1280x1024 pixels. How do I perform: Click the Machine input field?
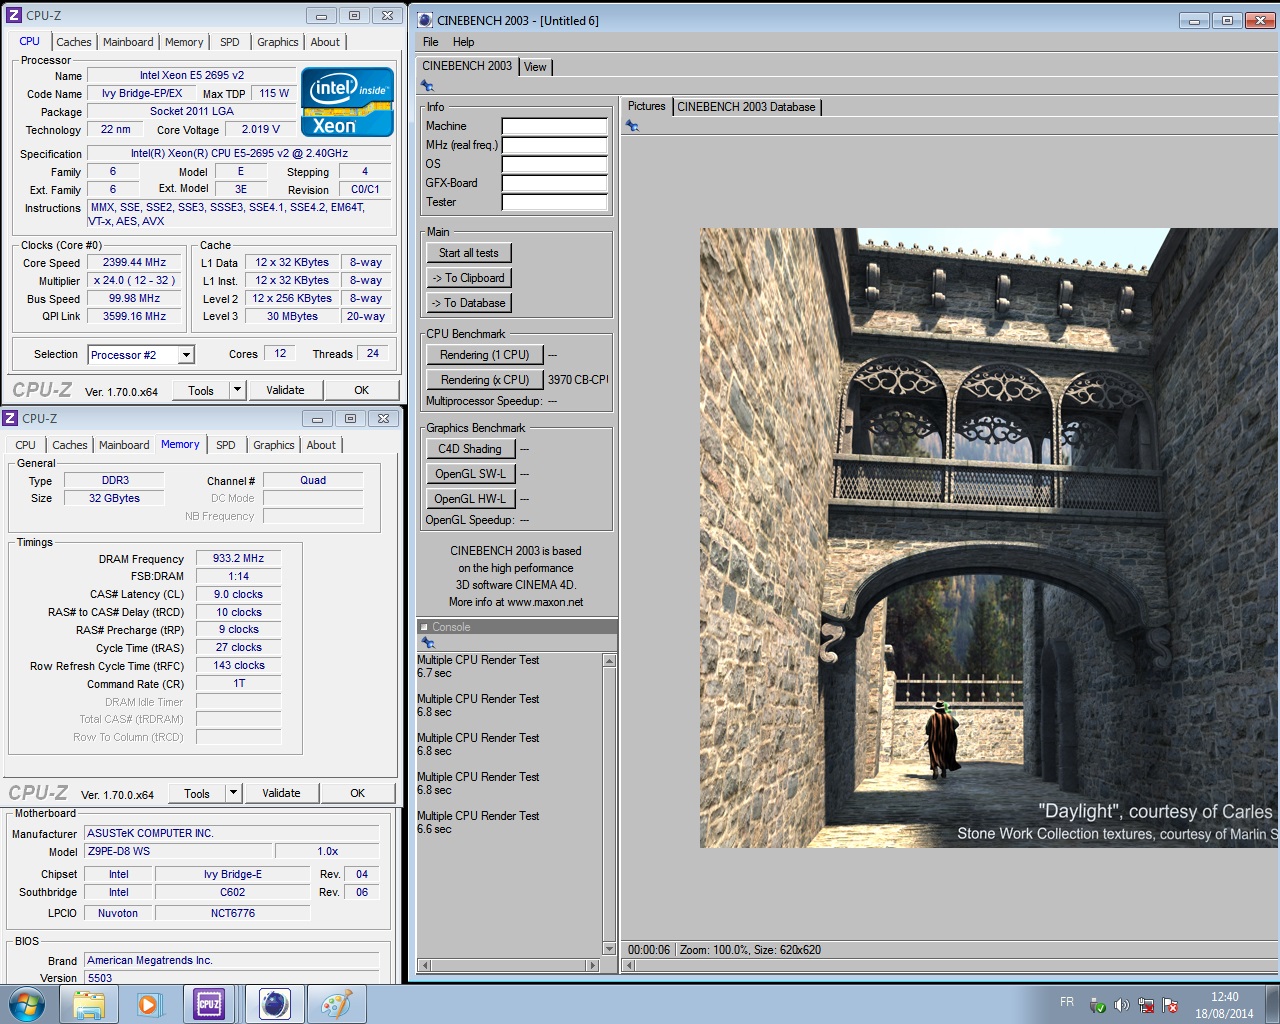tap(554, 126)
